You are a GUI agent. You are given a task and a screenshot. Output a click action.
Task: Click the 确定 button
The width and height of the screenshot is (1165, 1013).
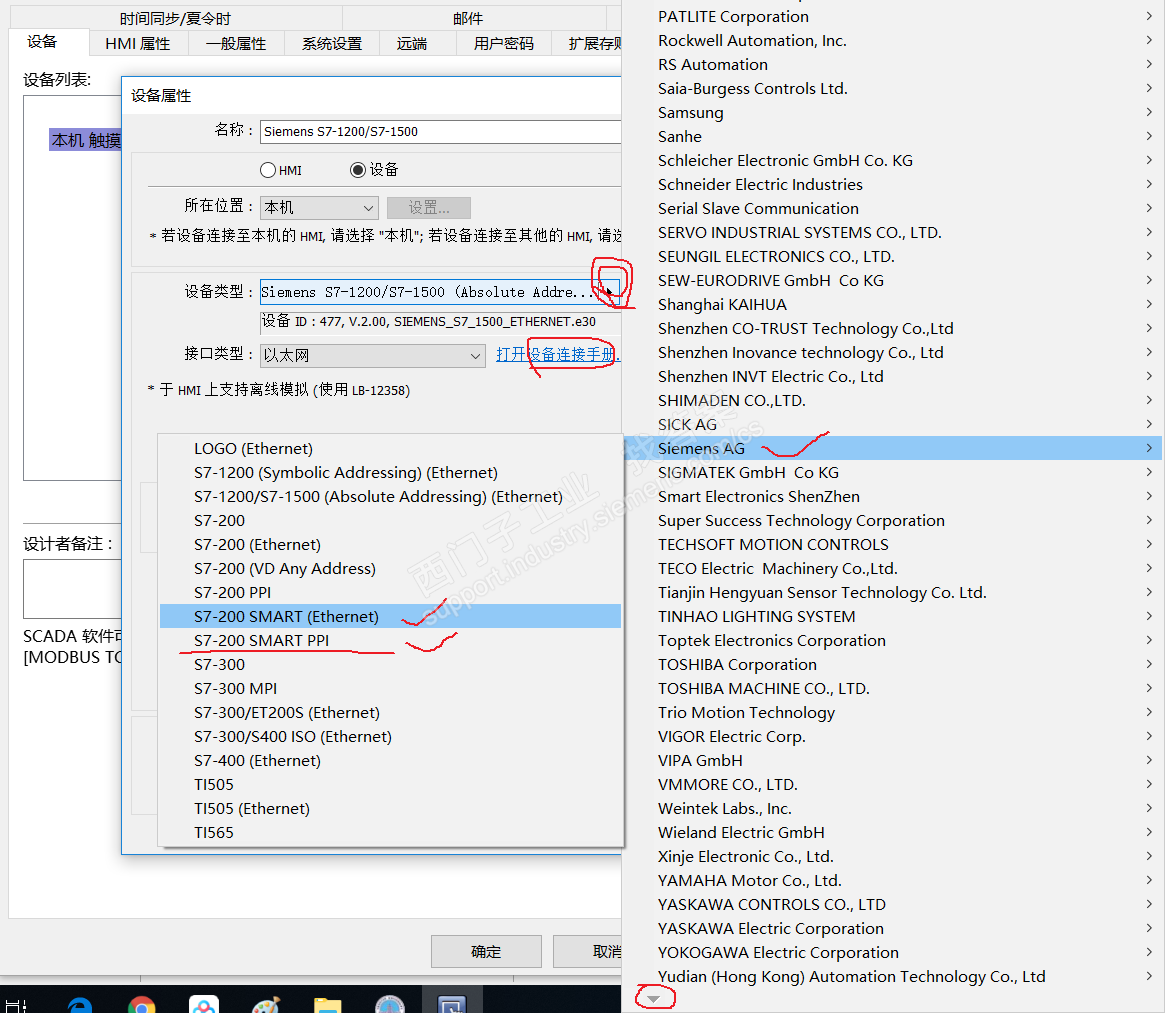pos(486,951)
